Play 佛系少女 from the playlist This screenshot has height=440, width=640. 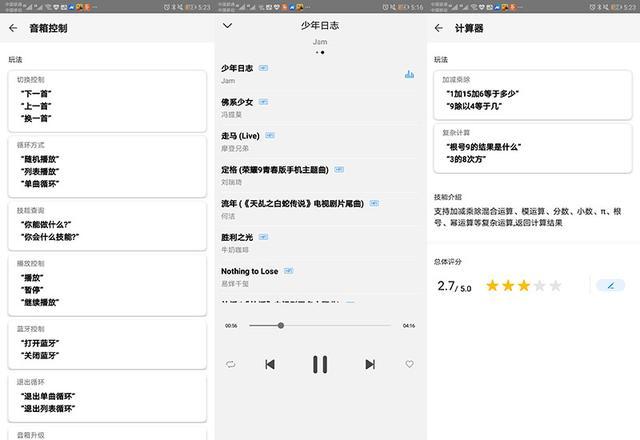click(237, 102)
